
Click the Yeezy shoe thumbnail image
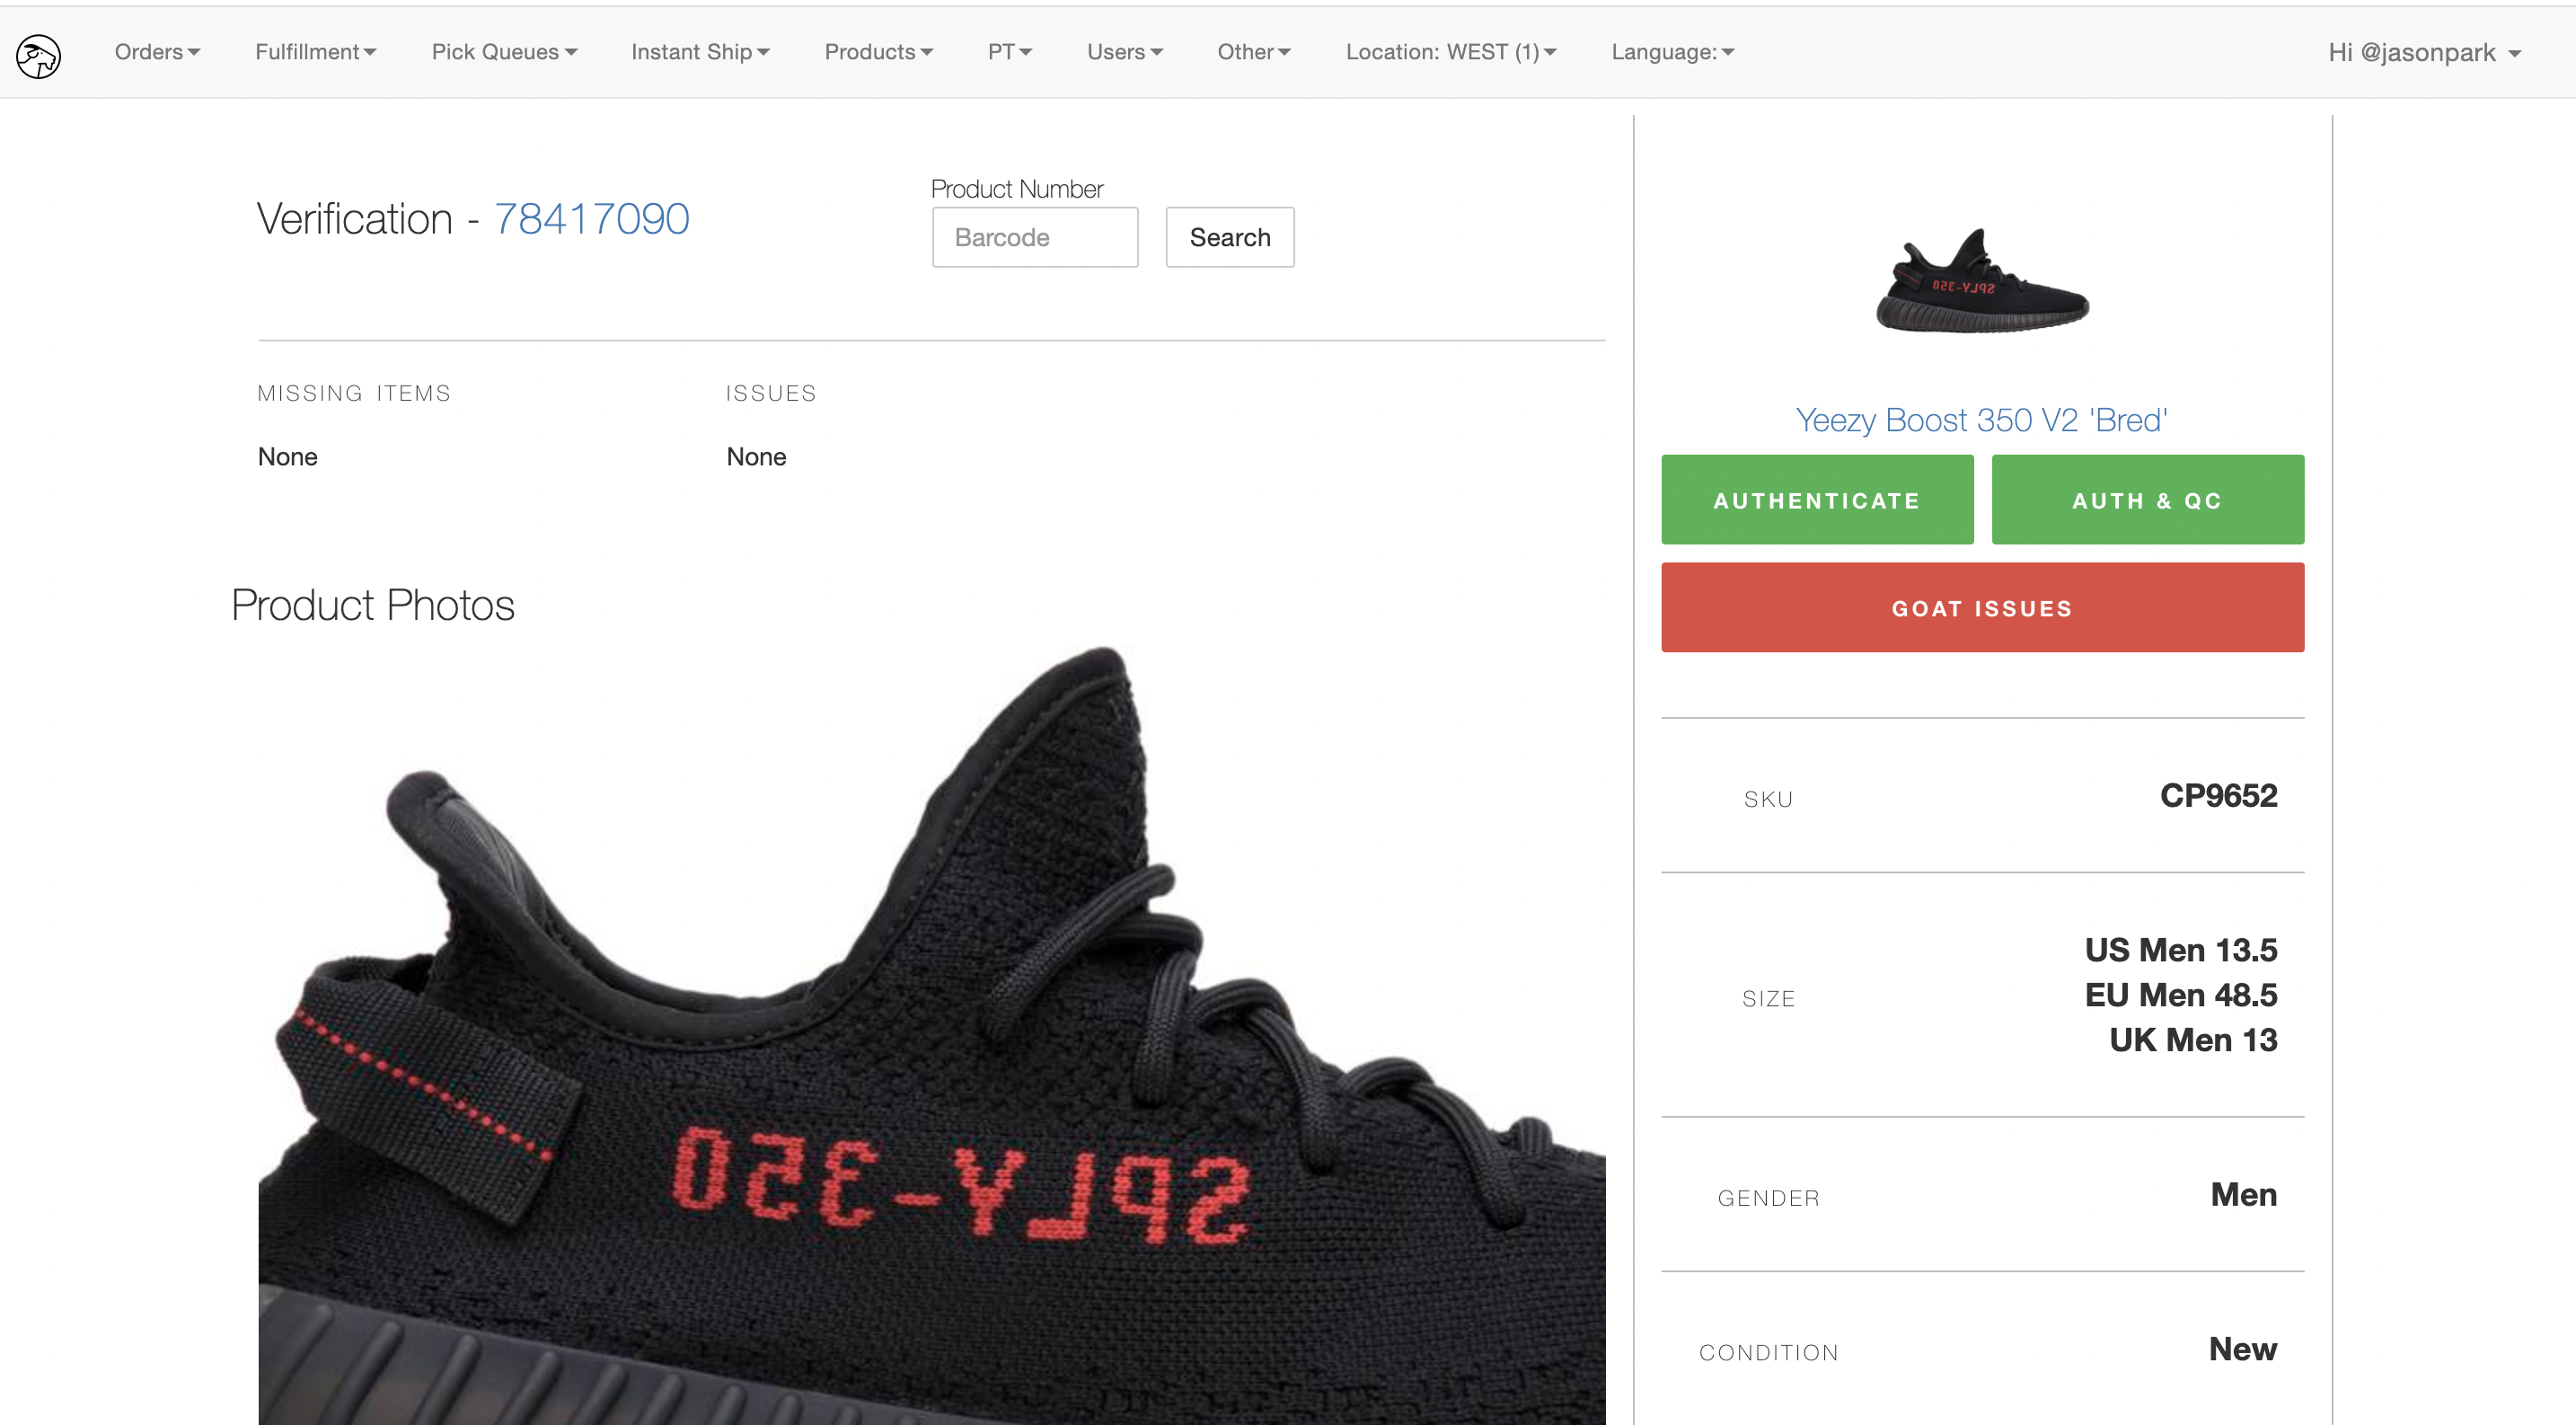[x=1982, y=281]
